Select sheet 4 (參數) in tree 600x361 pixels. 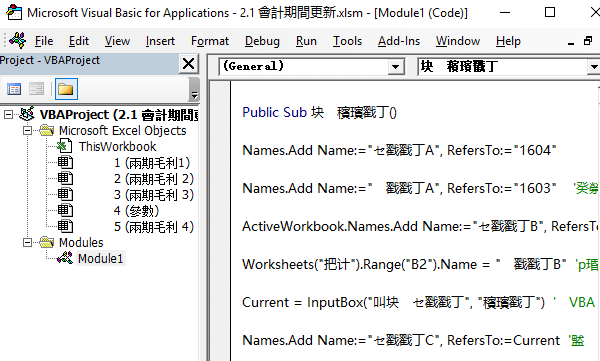tap(136, 211)
